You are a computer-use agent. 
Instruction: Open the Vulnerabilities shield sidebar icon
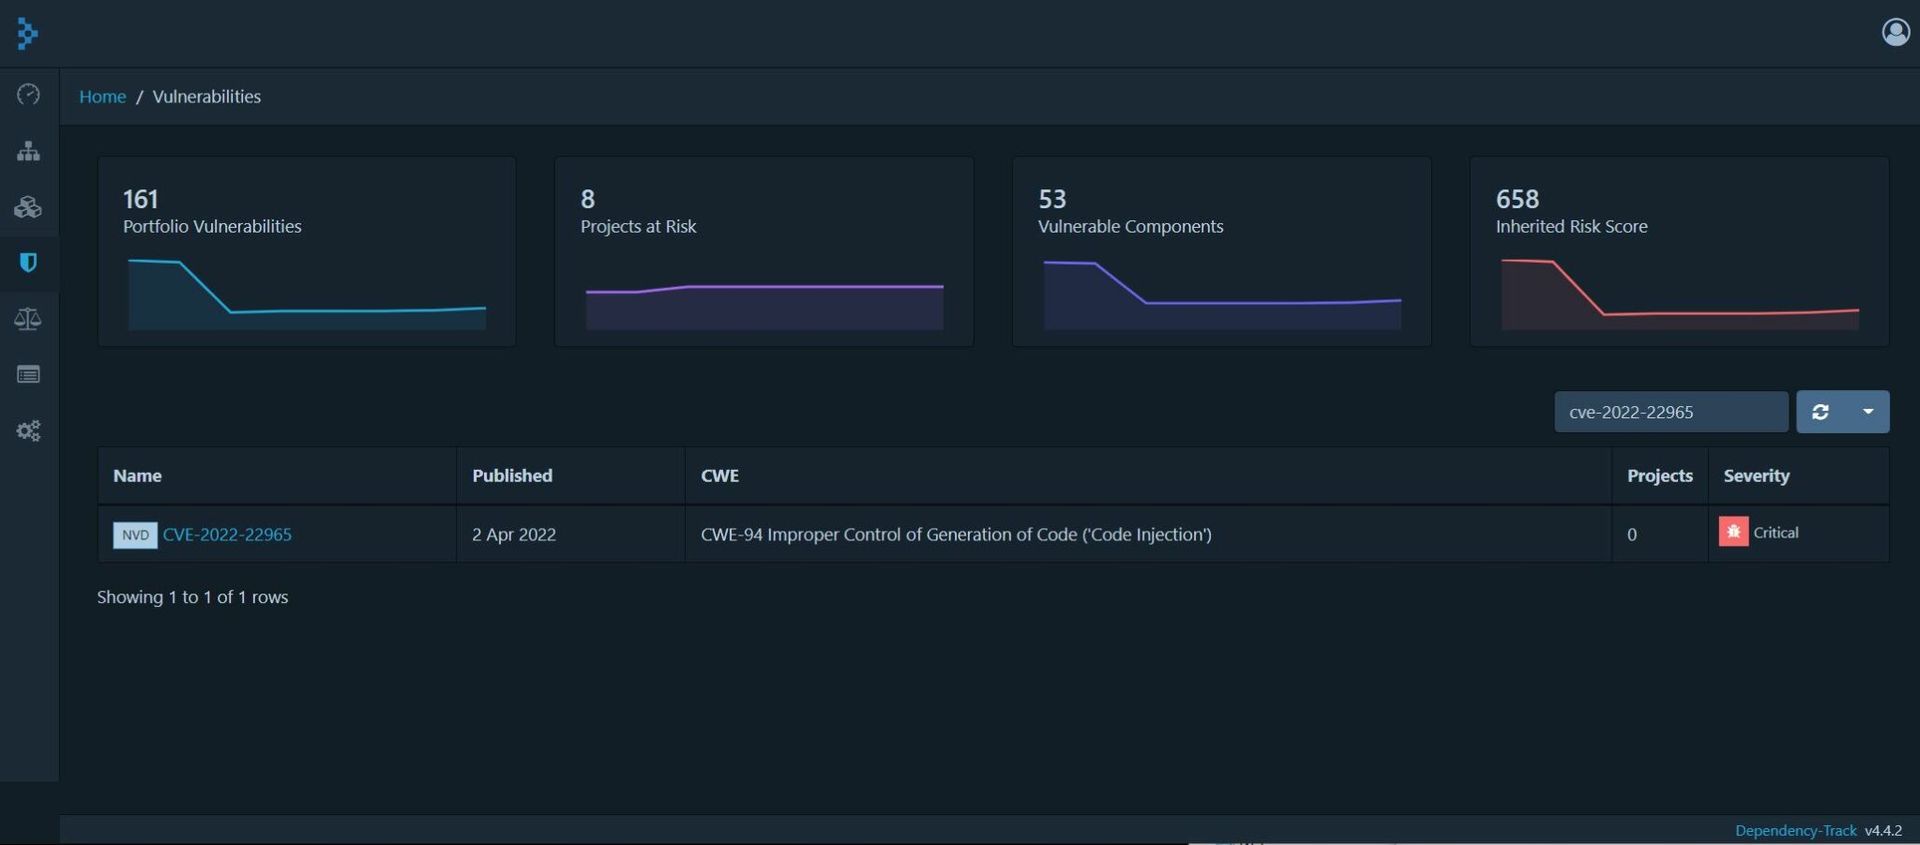[x=28, y=263]
